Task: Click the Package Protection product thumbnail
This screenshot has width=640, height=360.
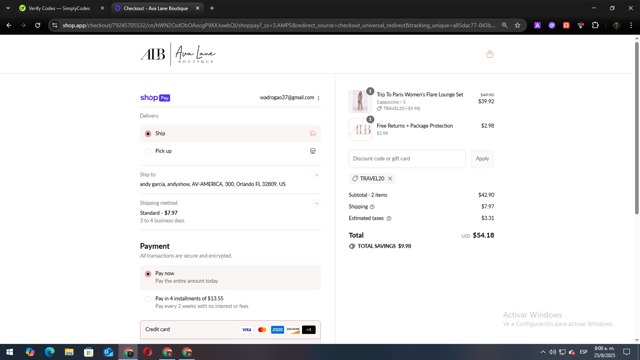Action: [360, 129]
